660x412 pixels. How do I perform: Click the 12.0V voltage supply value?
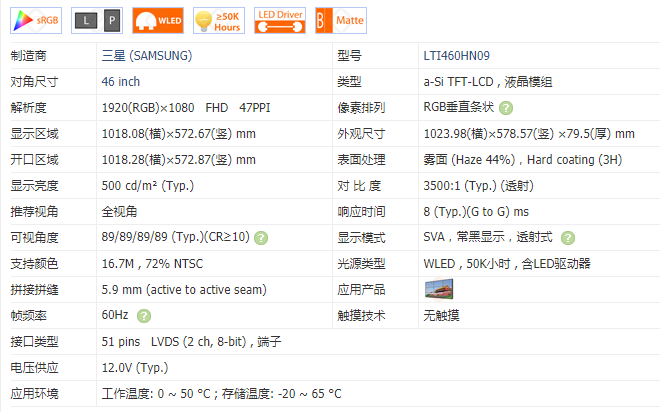tap(134, 368)
